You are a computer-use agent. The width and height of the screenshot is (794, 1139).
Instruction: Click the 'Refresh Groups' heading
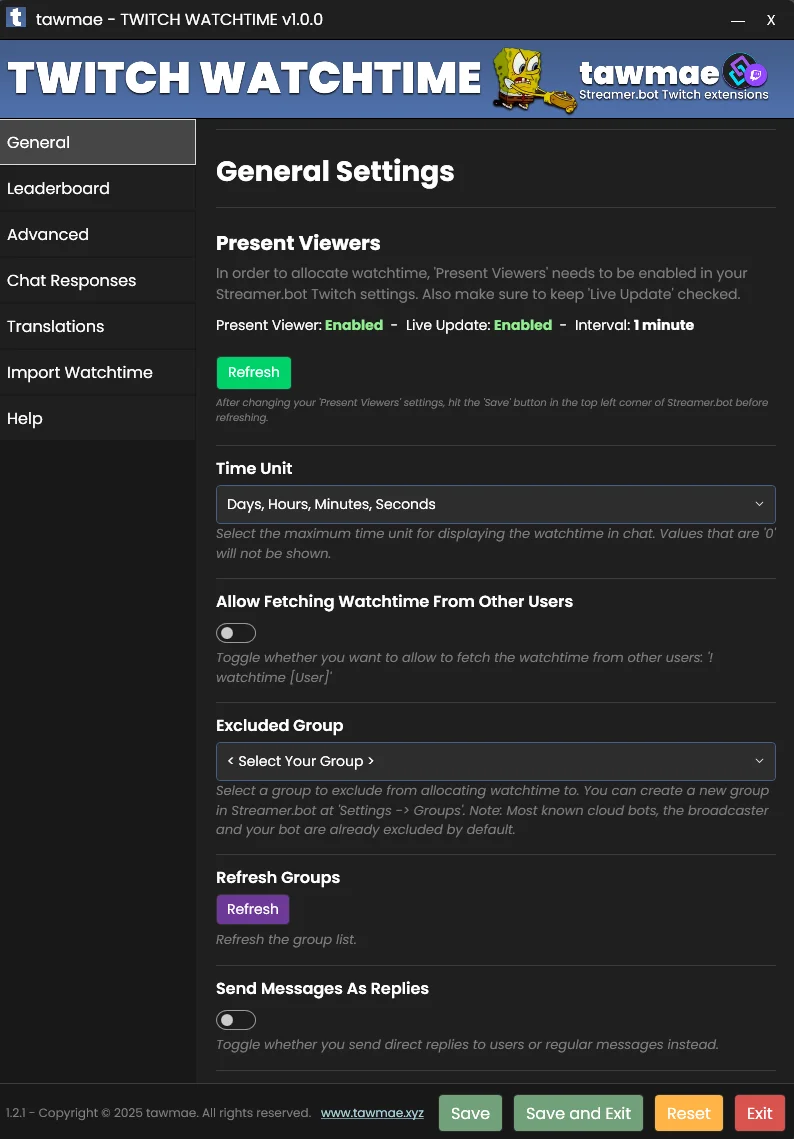point(278,877)
